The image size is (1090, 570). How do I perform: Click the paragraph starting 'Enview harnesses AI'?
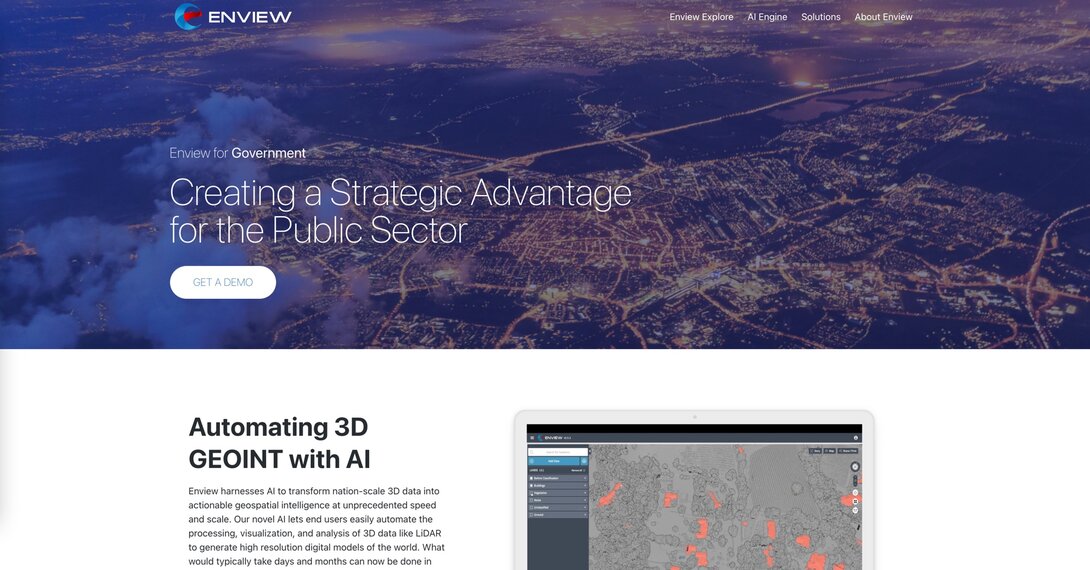pos(316,526)
